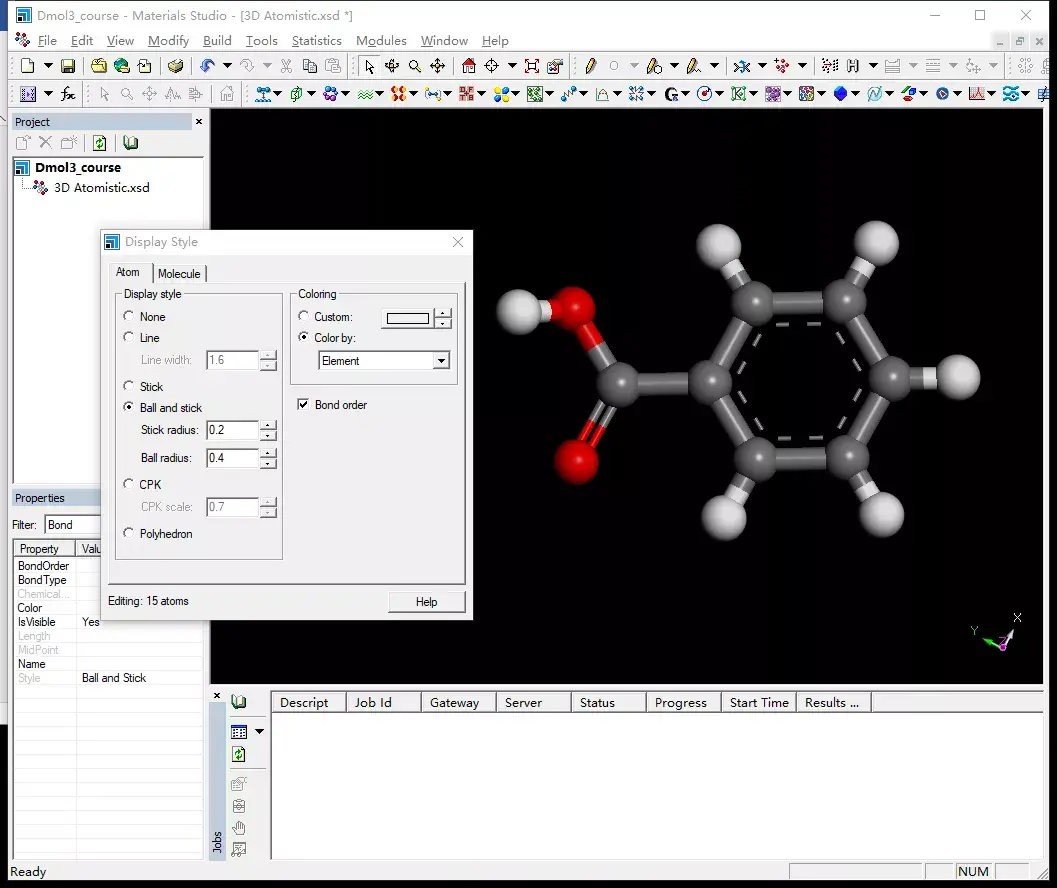
Task: Switch to the Molecule tab
Action: tap(179, 274)
